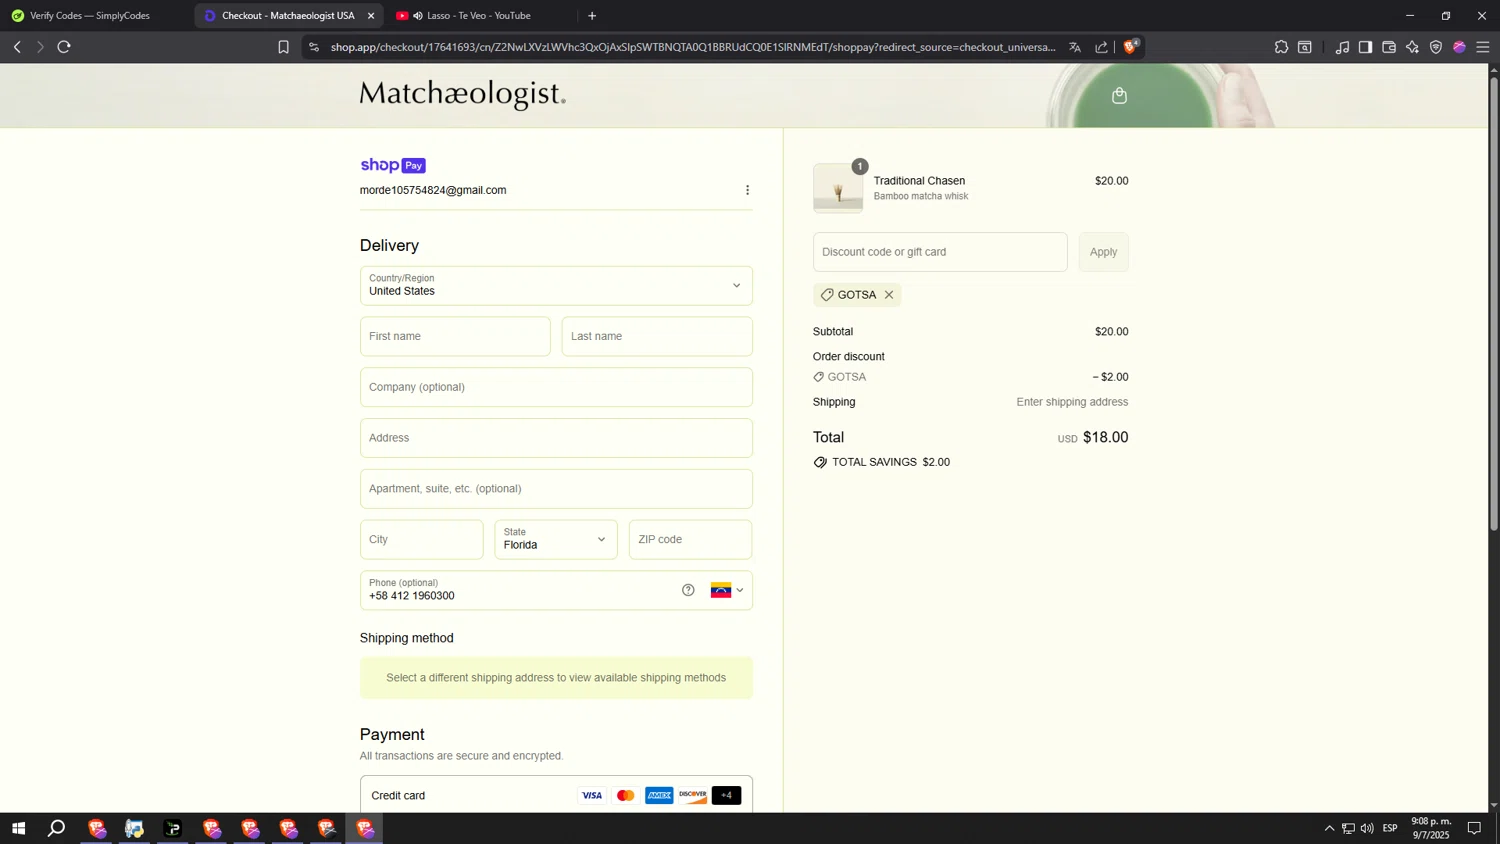The width and height of the screenshot is (1500, 844).
Task: Open the Traditional Chasen product thumbnail
Action: pyautogui.click(x=838, y=188)
